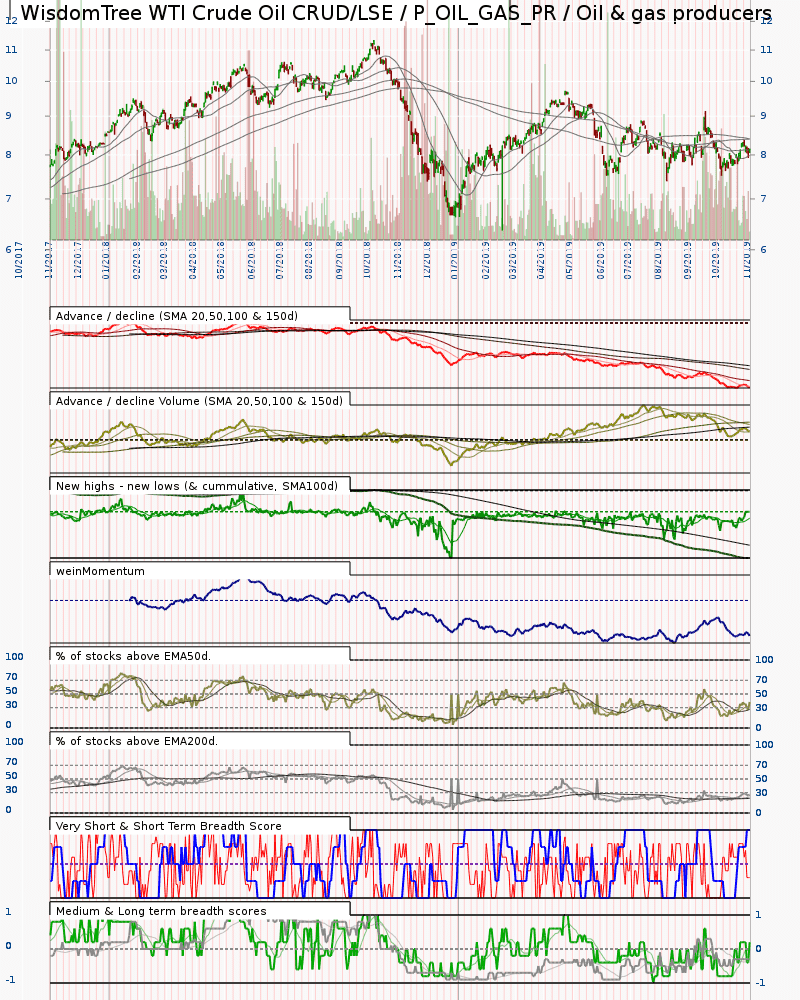
Task: Click the 03/2019 date label
Action: click(x=512, y=260)
